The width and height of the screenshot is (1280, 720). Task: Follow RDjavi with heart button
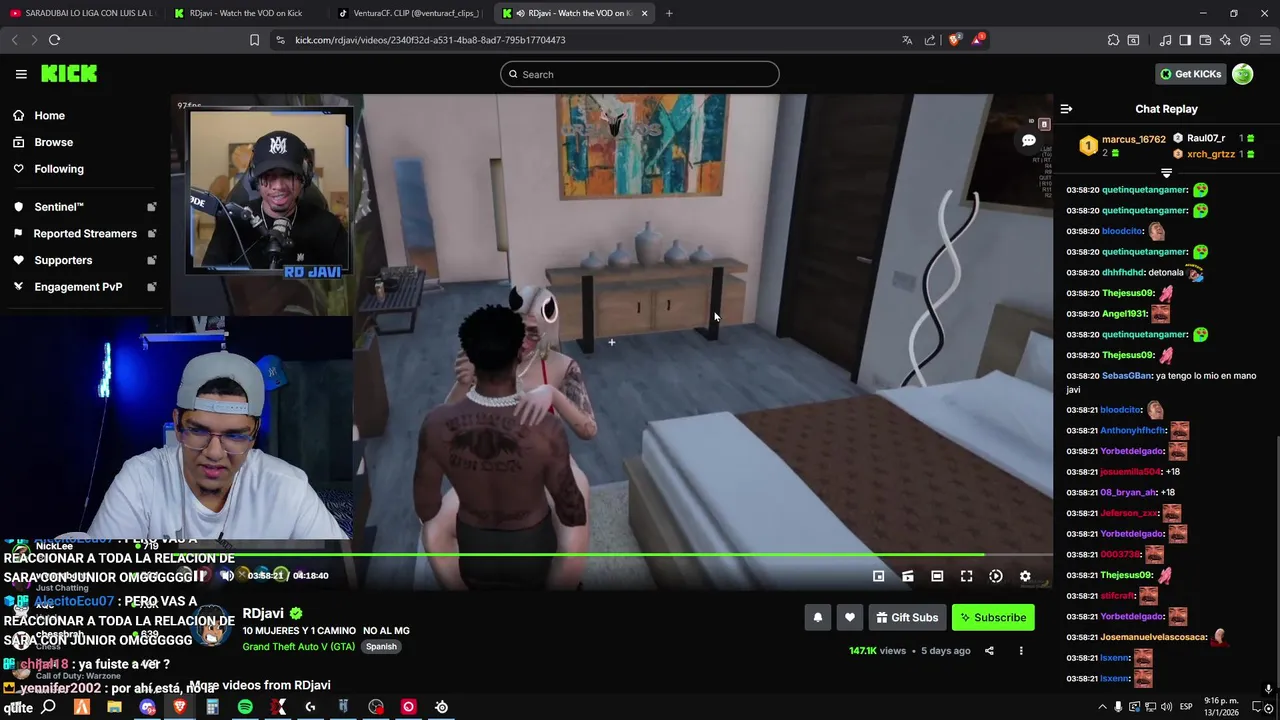849,618
